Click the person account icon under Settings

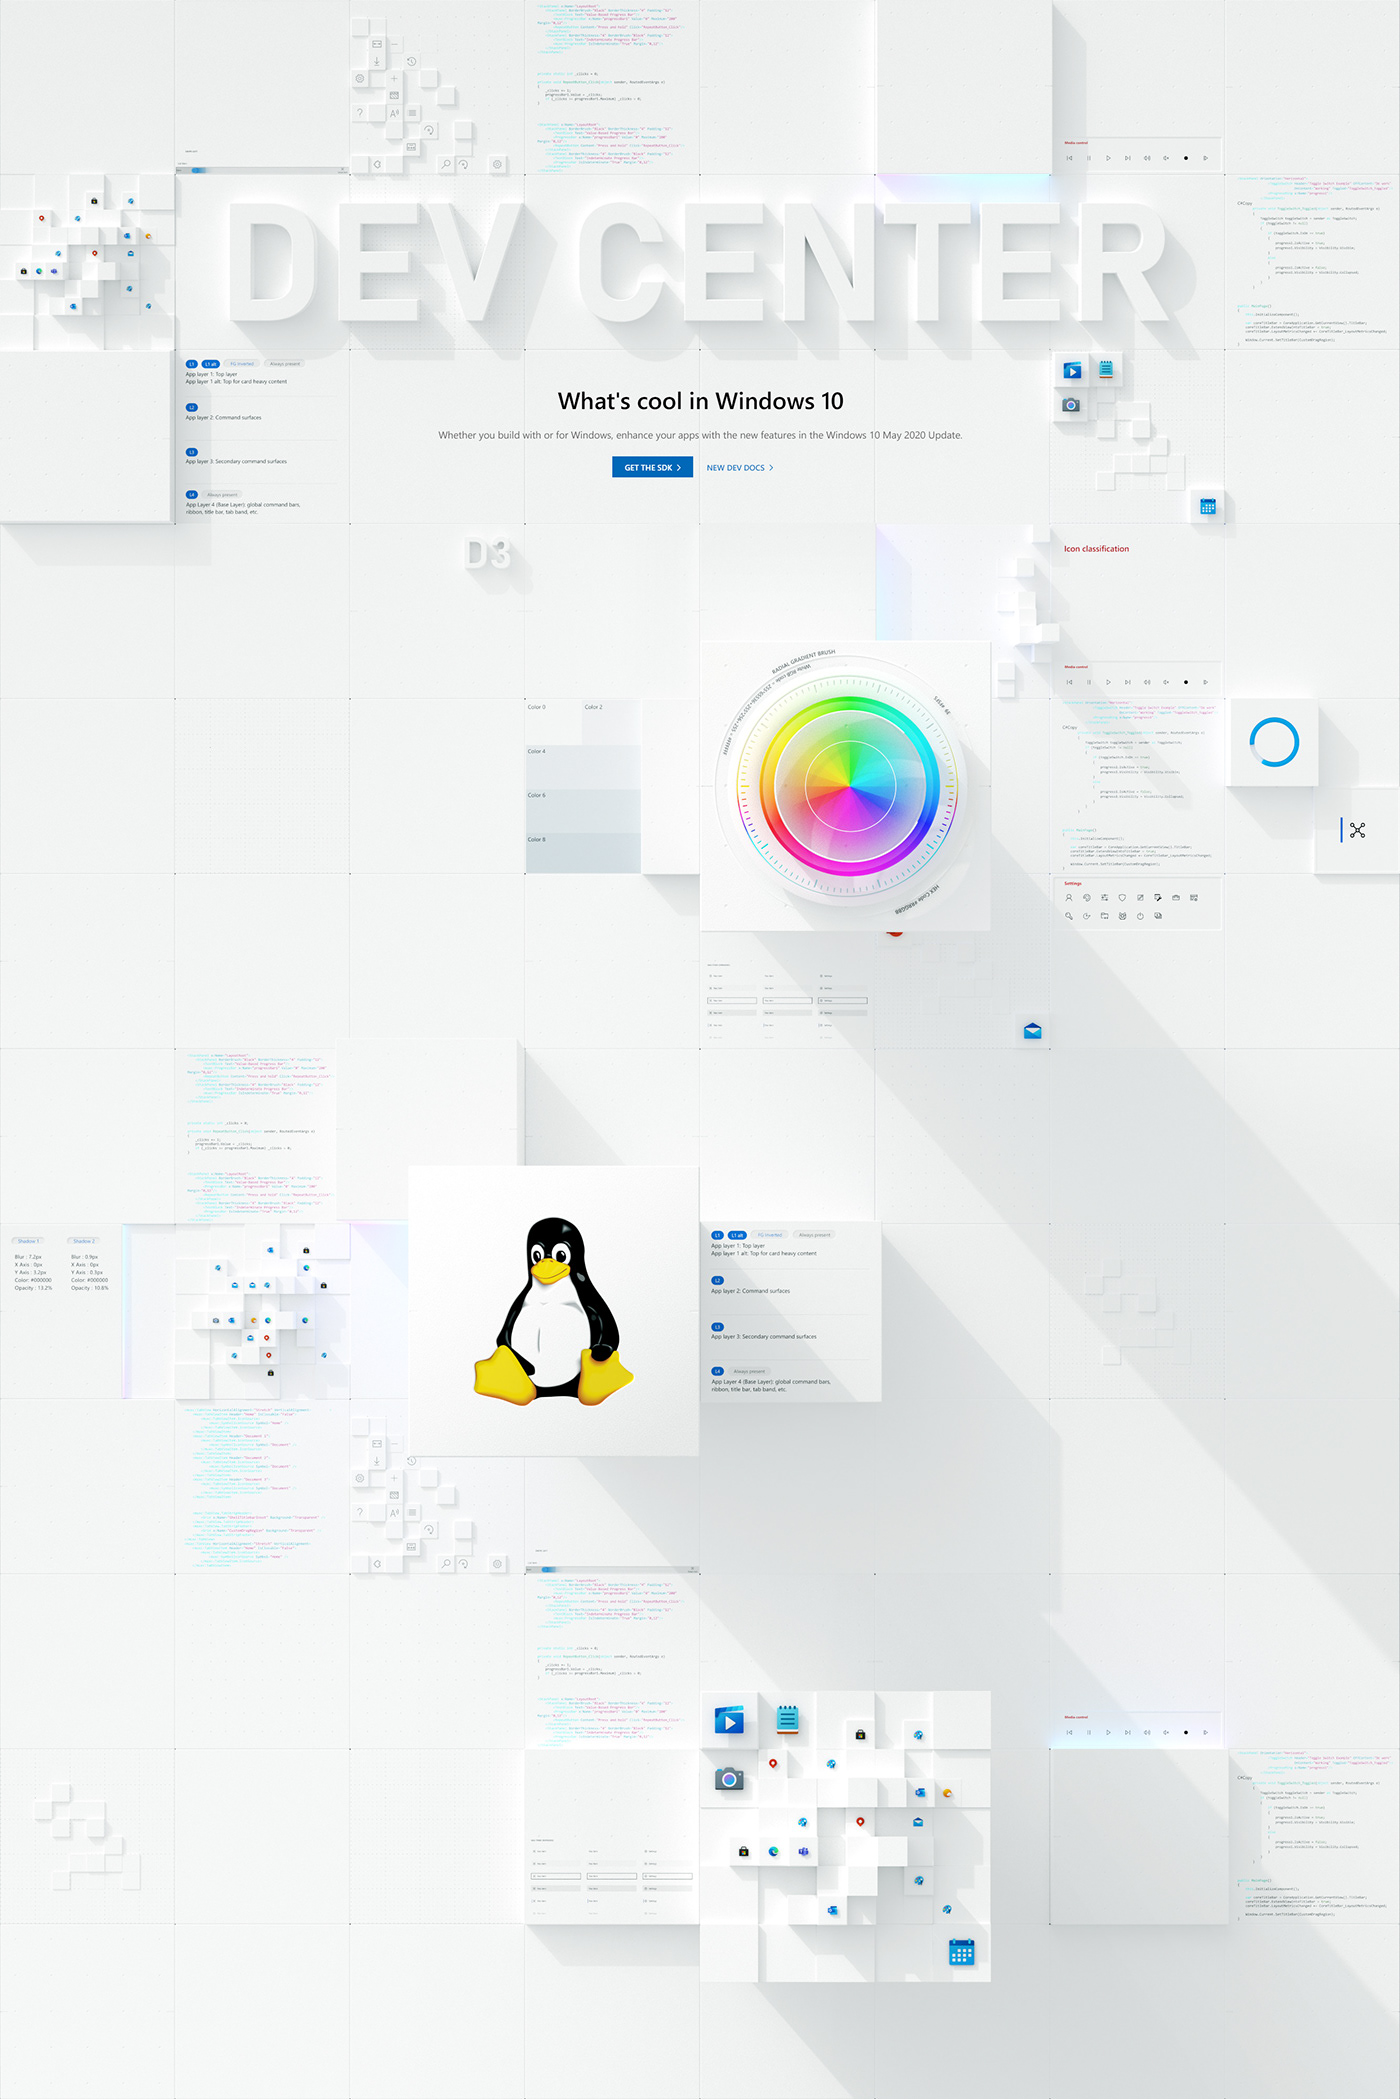1069,898
